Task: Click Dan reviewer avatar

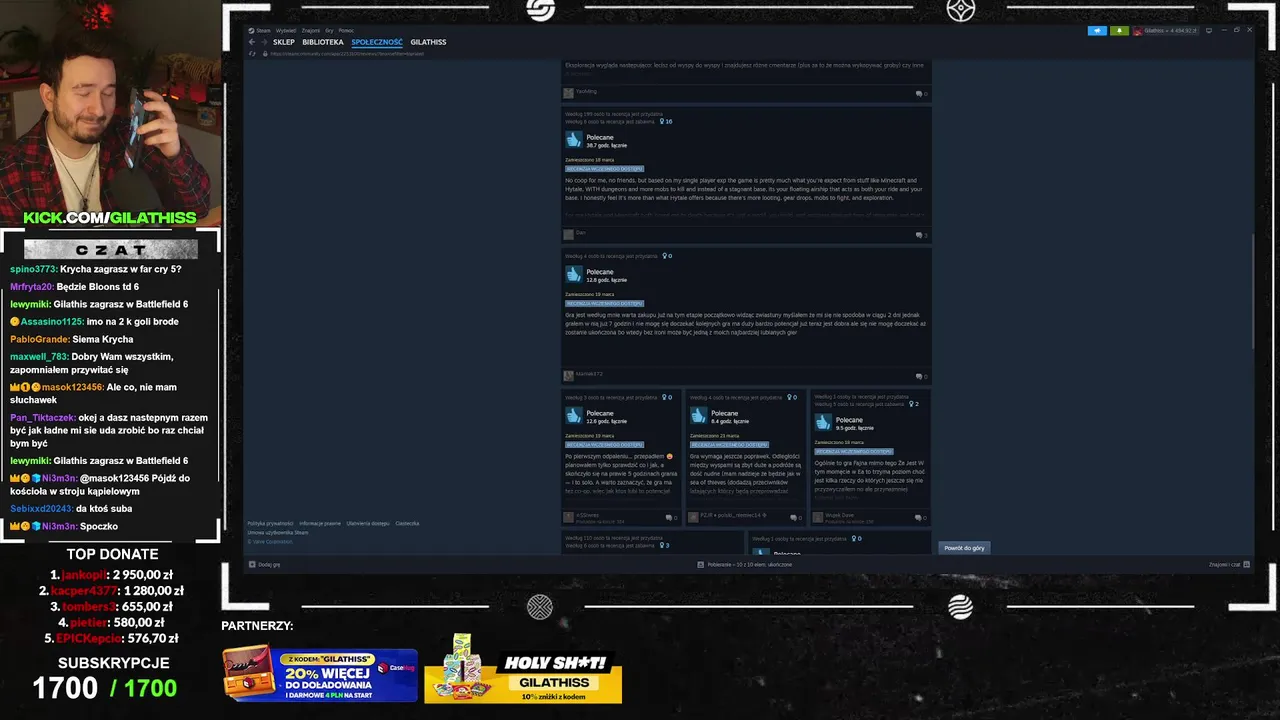Action: pyautogui.click(x=568, y=234)
